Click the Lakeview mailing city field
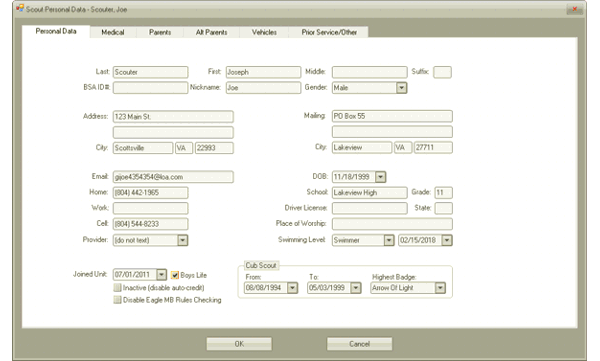Screen dimensions: 600x361 [362, 147]
